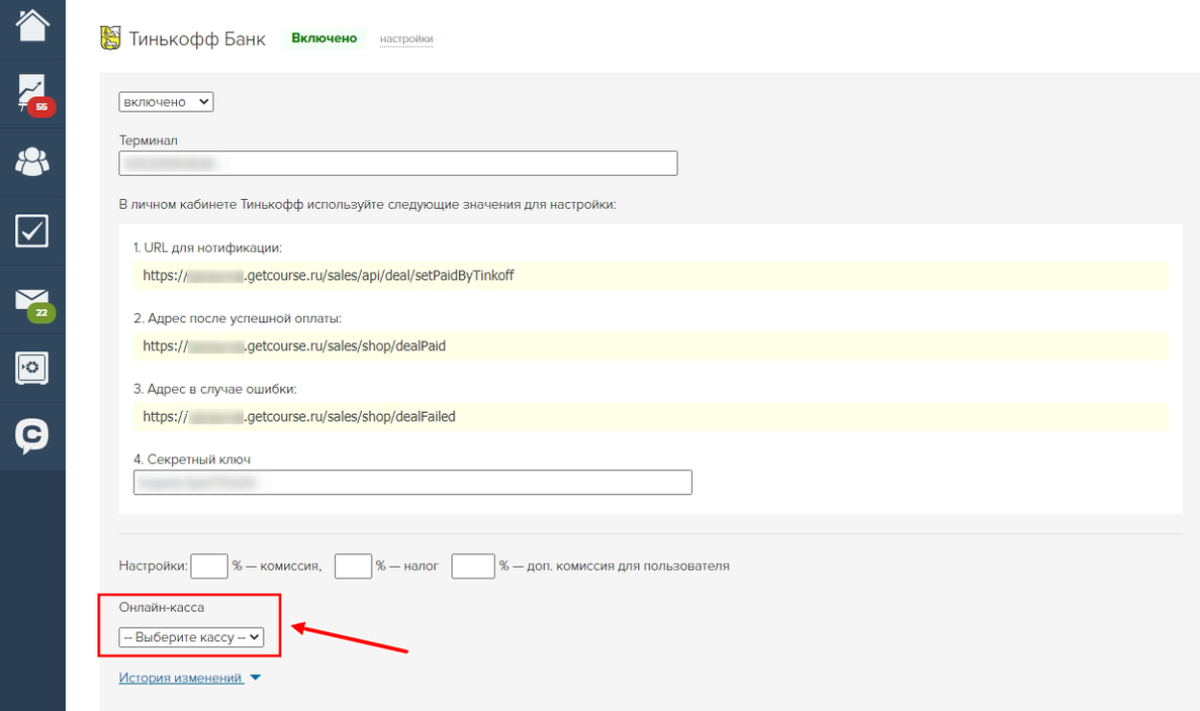This screenshot has height=711, width=1200.
Task: Click the 'Включено' status badge
Action: [x=324, y=38]
